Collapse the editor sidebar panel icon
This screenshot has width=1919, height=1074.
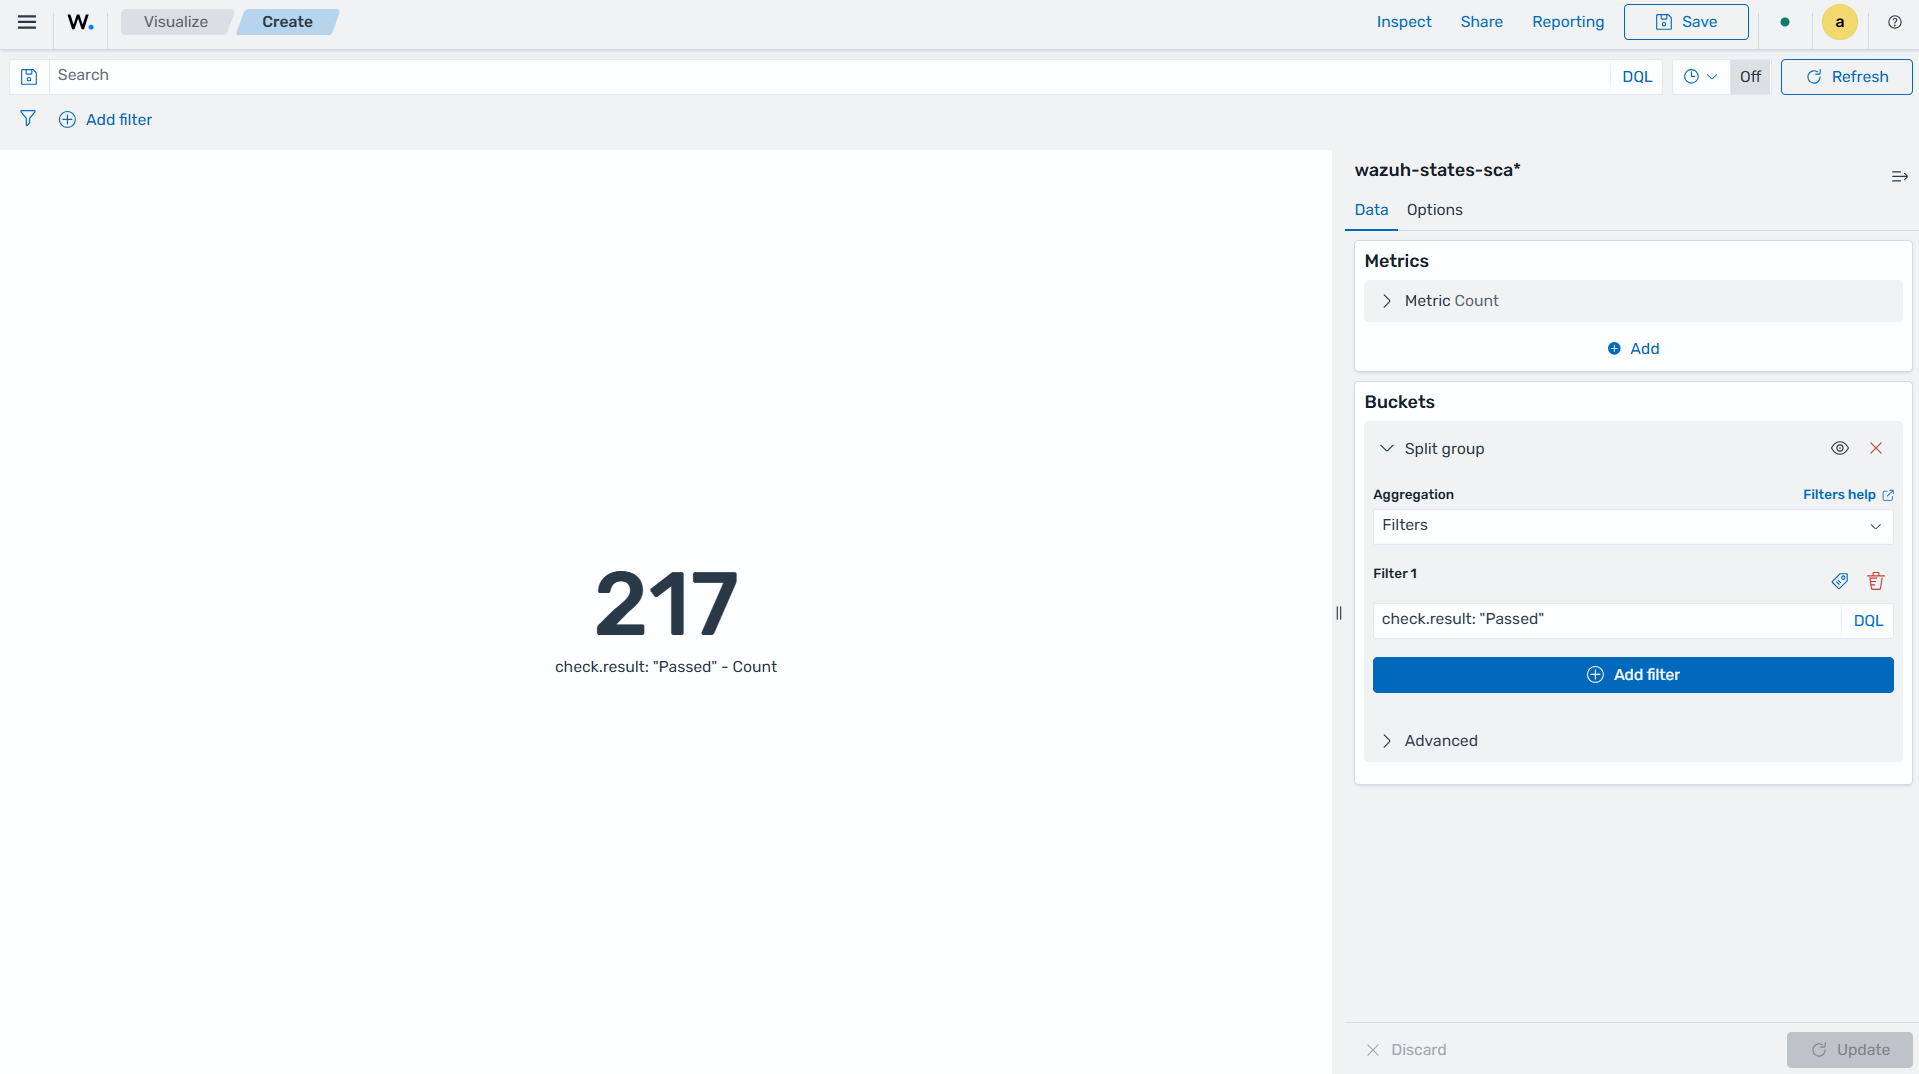(1899, 177)
